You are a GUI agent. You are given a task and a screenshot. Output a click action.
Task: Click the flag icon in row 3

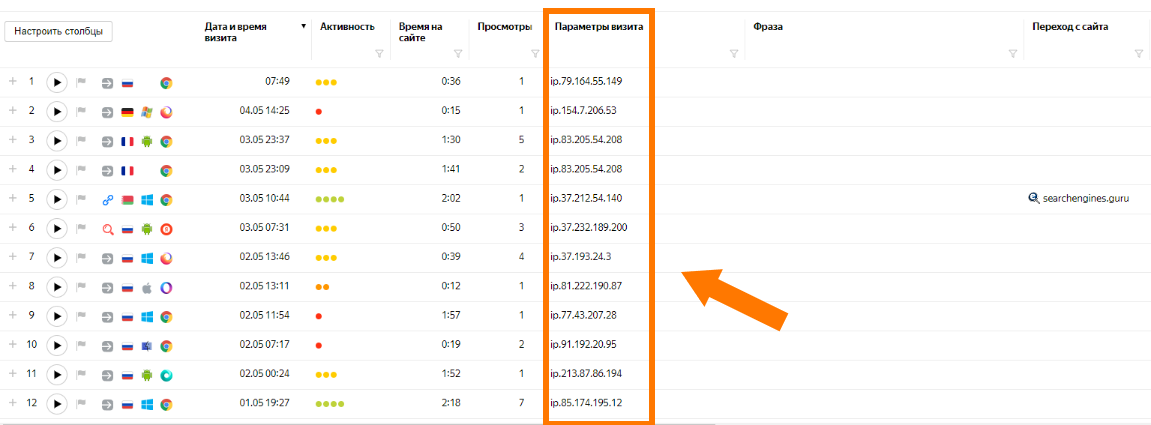pos(83,141)
